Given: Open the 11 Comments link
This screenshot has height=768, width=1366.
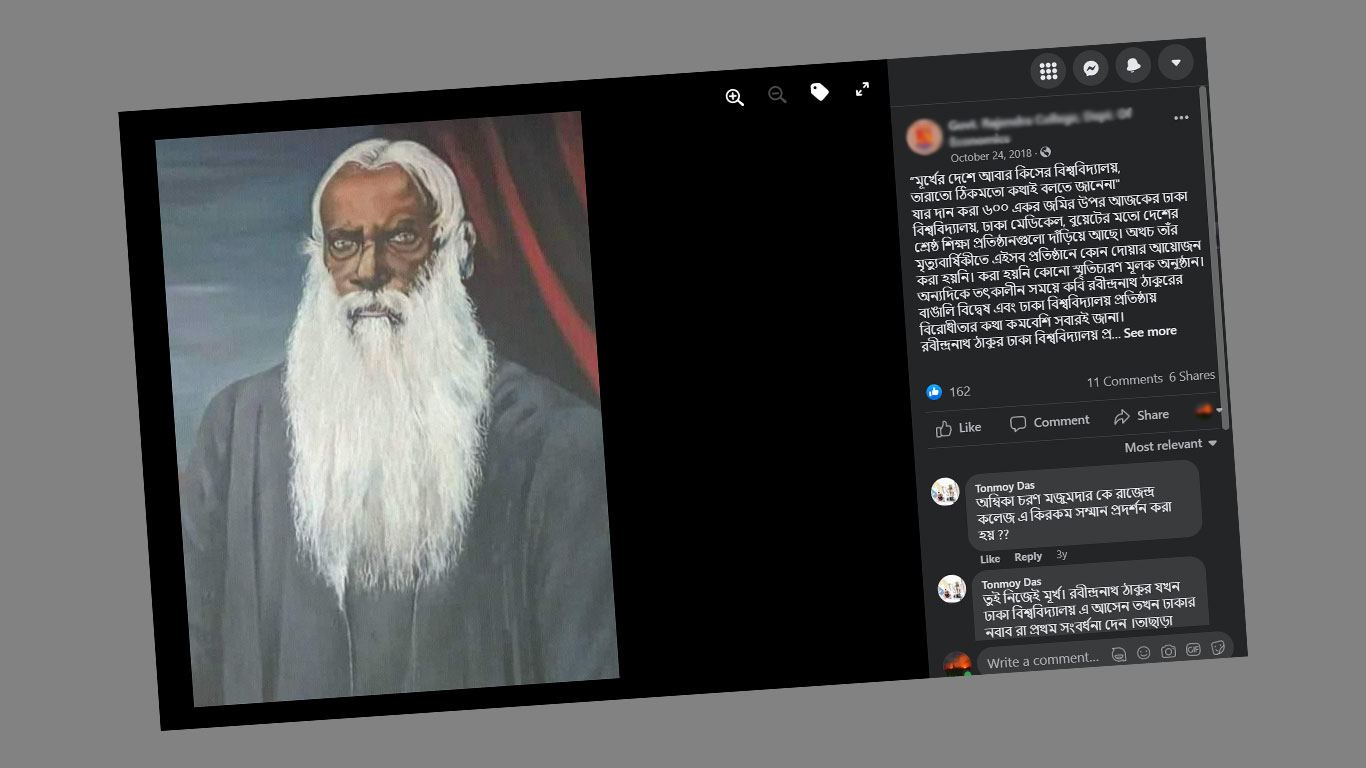Looking at the screenshot, I should tap(1124, 381).
